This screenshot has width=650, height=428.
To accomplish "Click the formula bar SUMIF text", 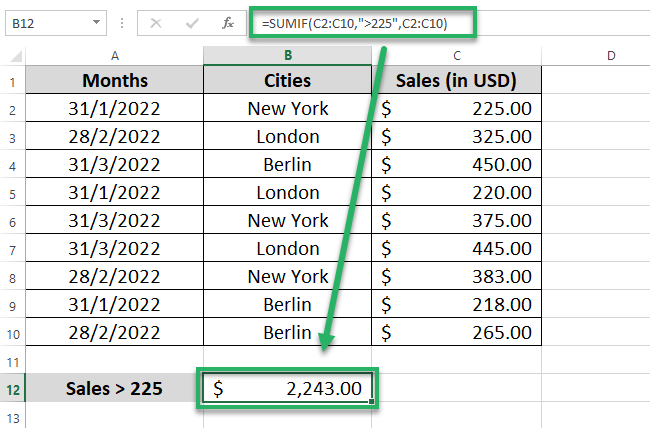I will click(x=354, y=24).
